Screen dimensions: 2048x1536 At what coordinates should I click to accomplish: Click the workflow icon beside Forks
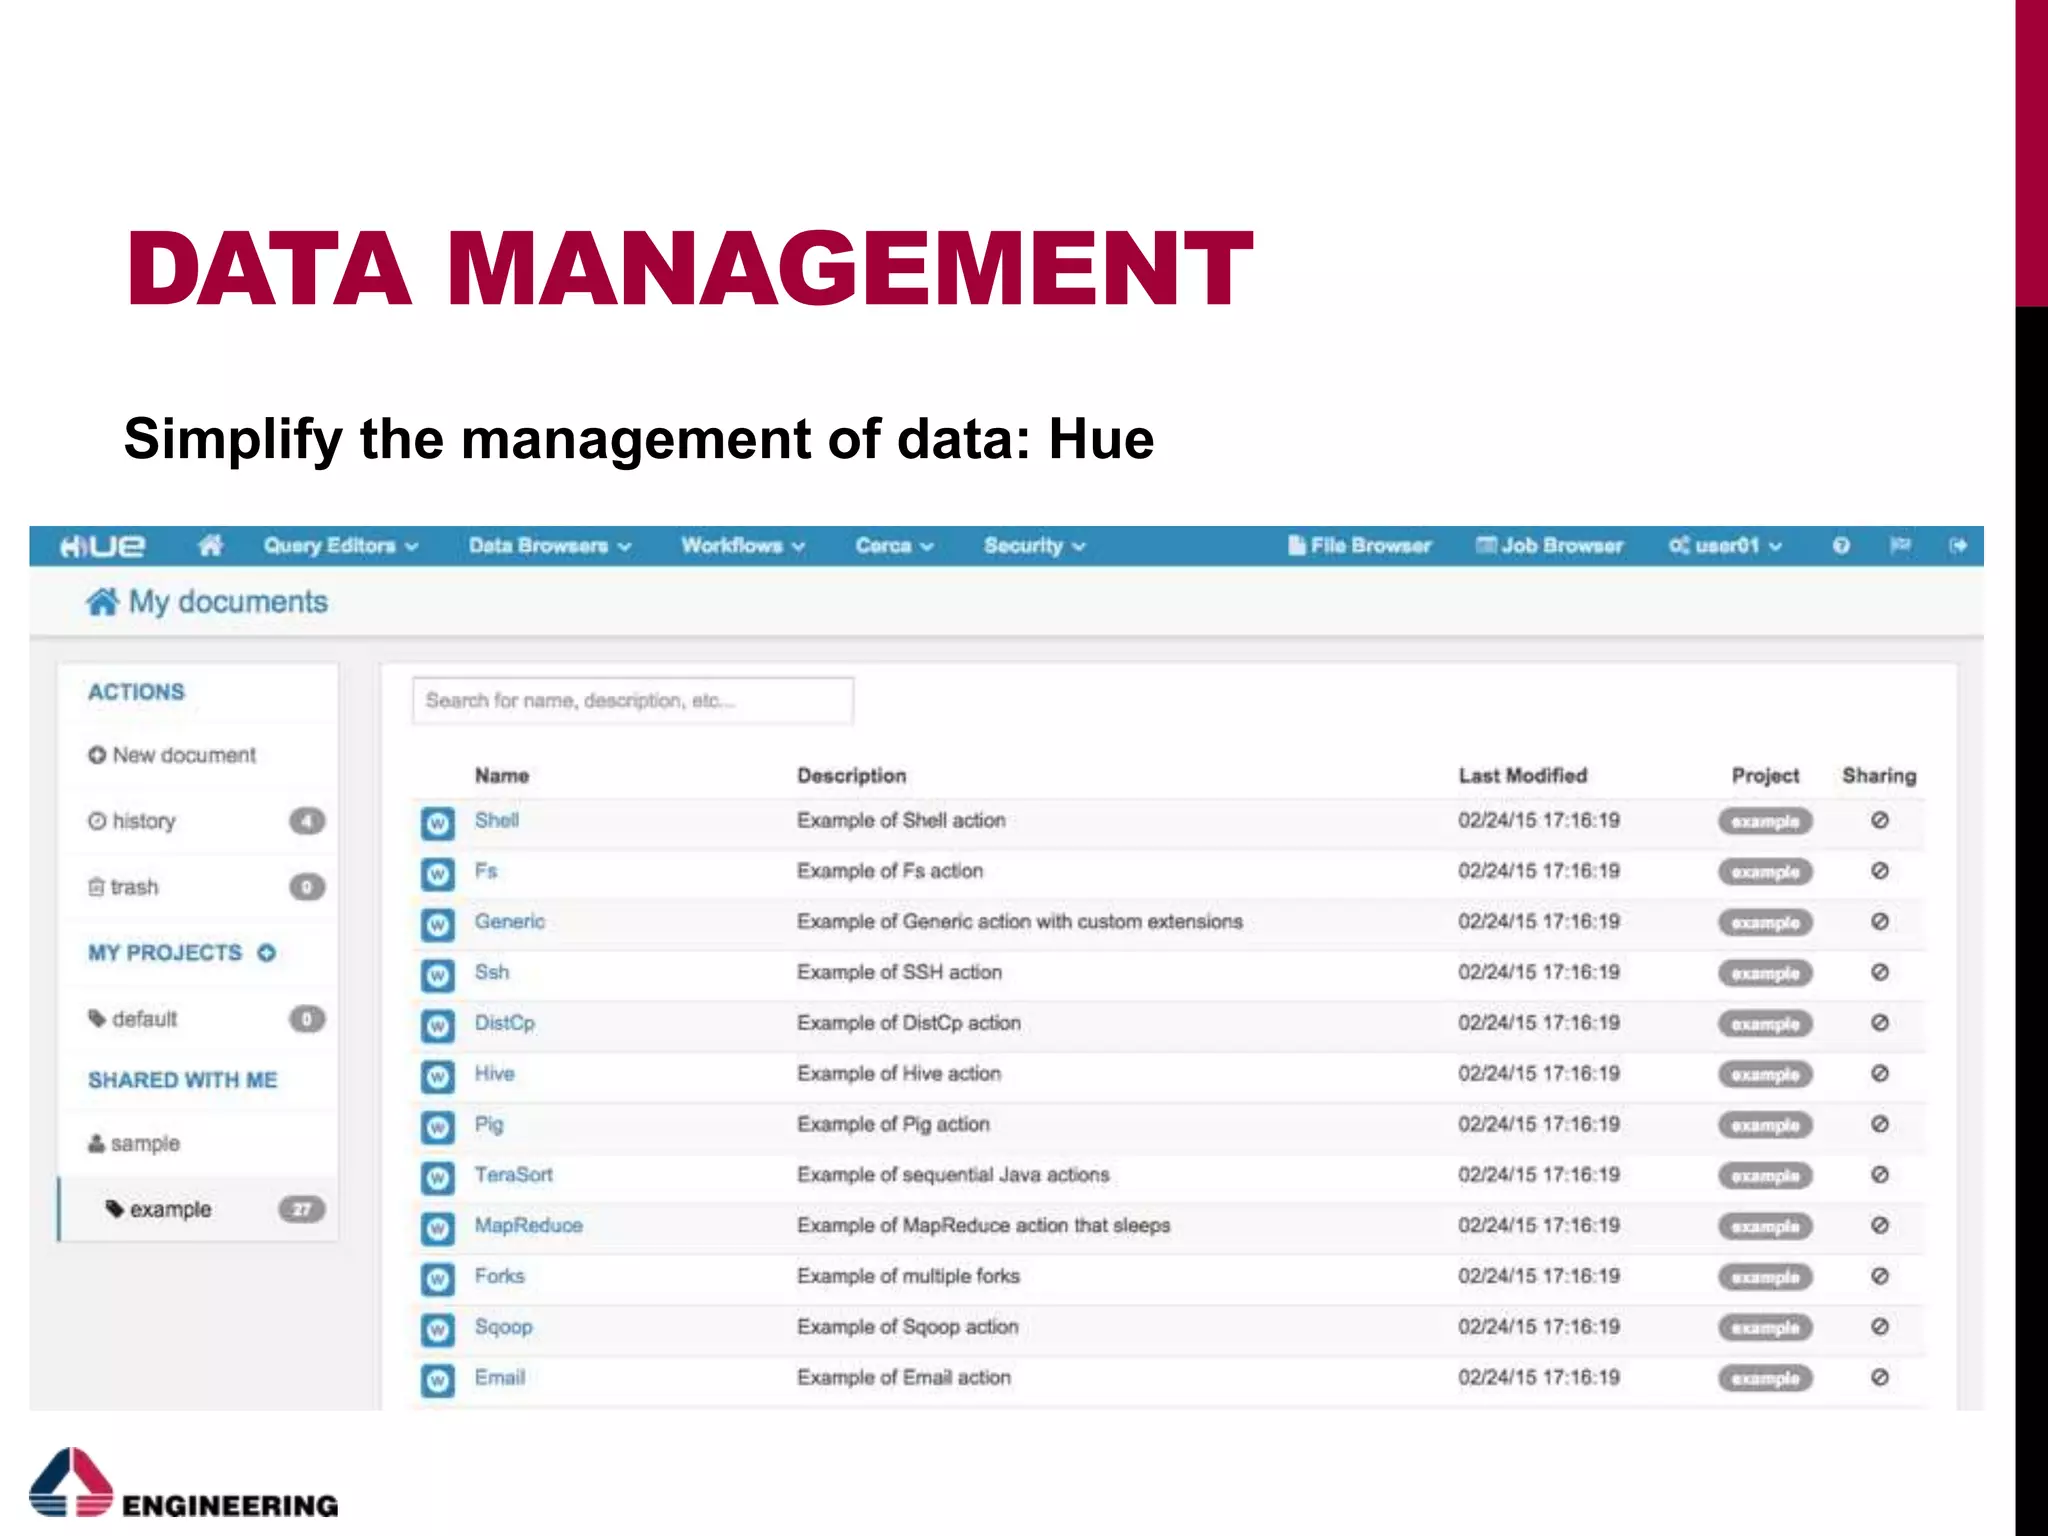(437, 1279)
